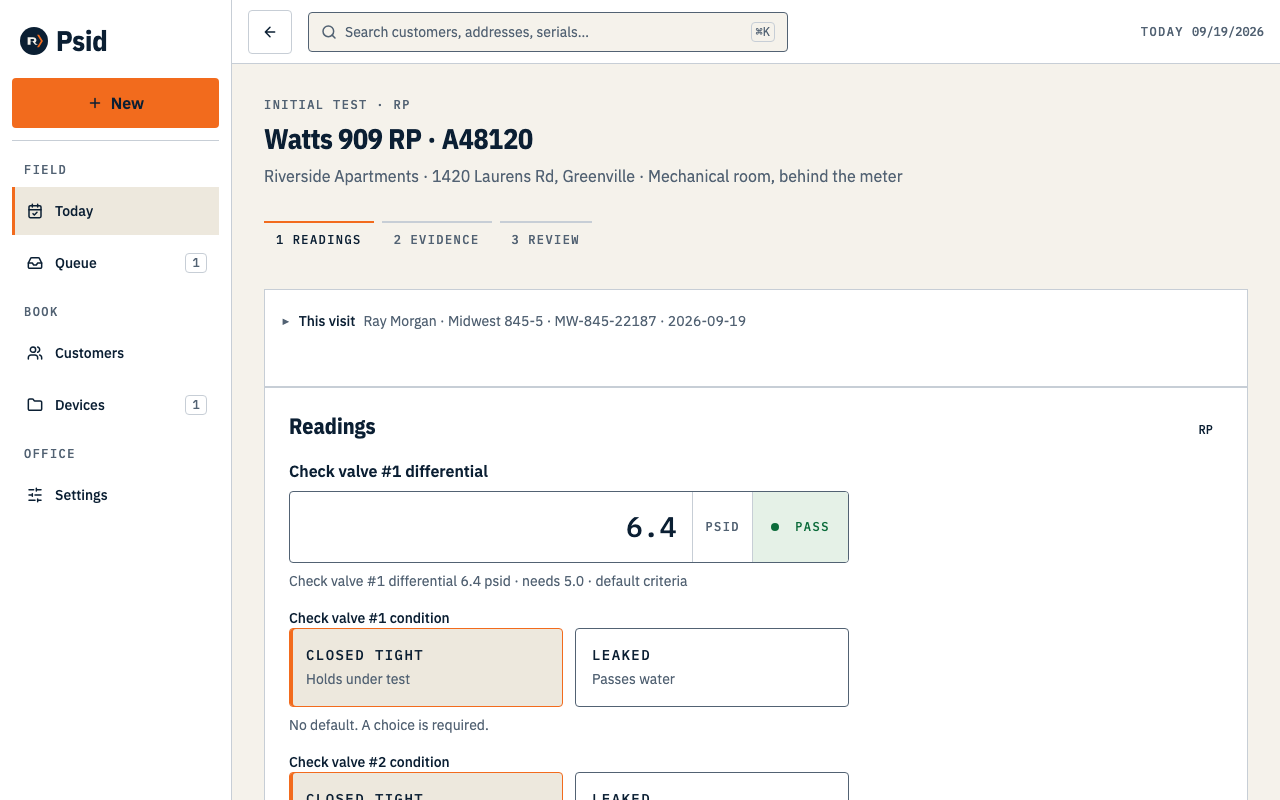Image resolution: width=1280 pixels, height=800 pixels.
Task: Switch to the 1 Readings step tab
Action: [319, 236]
